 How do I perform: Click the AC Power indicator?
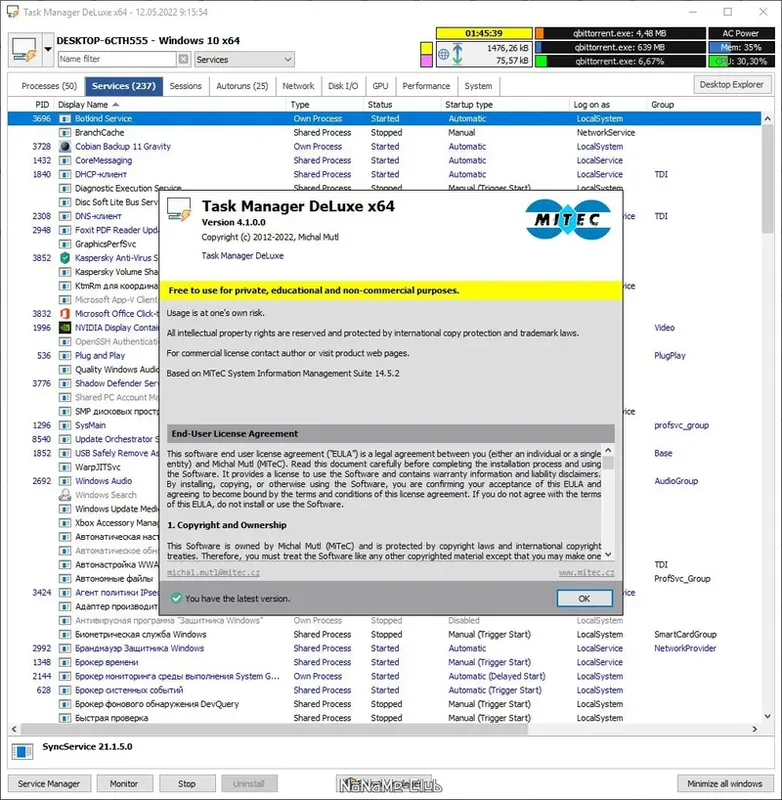tap(740, 33)
